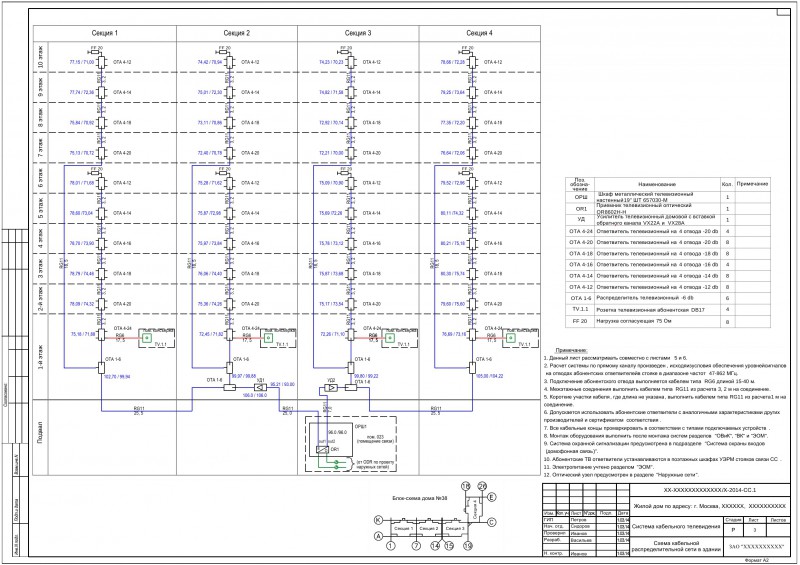
Task: Click the title block text Система кабельного телевидения
Action: 676,526
